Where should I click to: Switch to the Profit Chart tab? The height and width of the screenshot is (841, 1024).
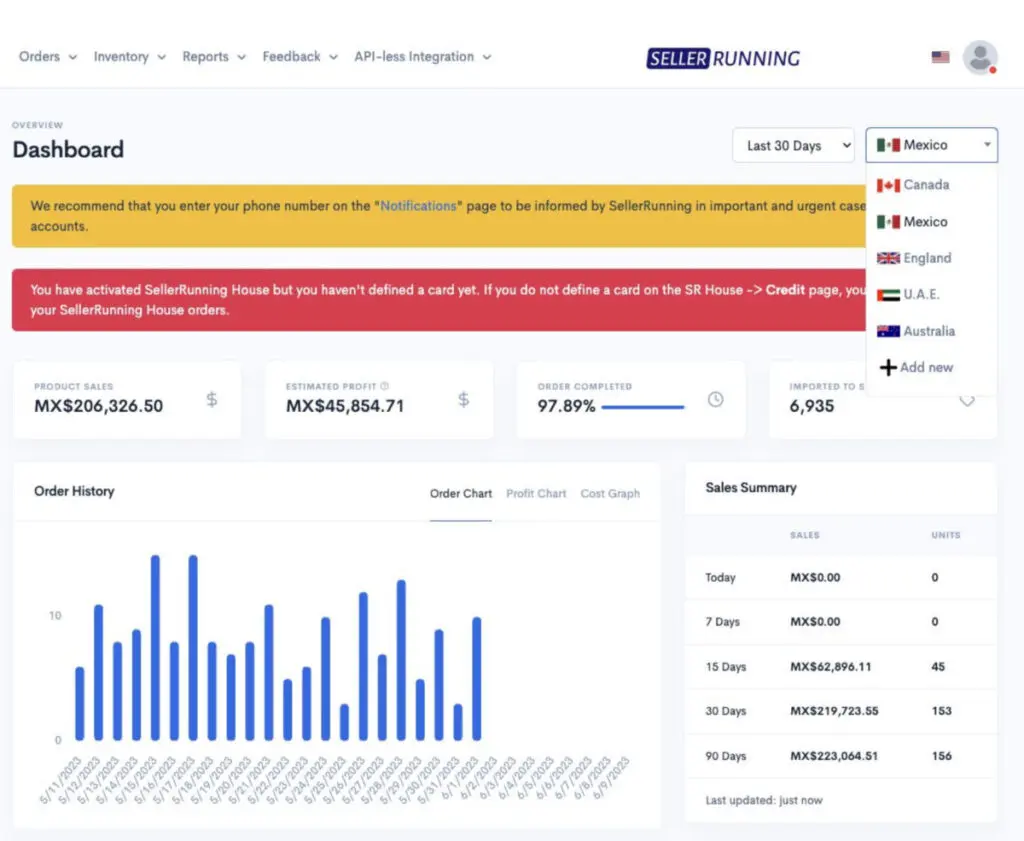click(x=536, y=494)
